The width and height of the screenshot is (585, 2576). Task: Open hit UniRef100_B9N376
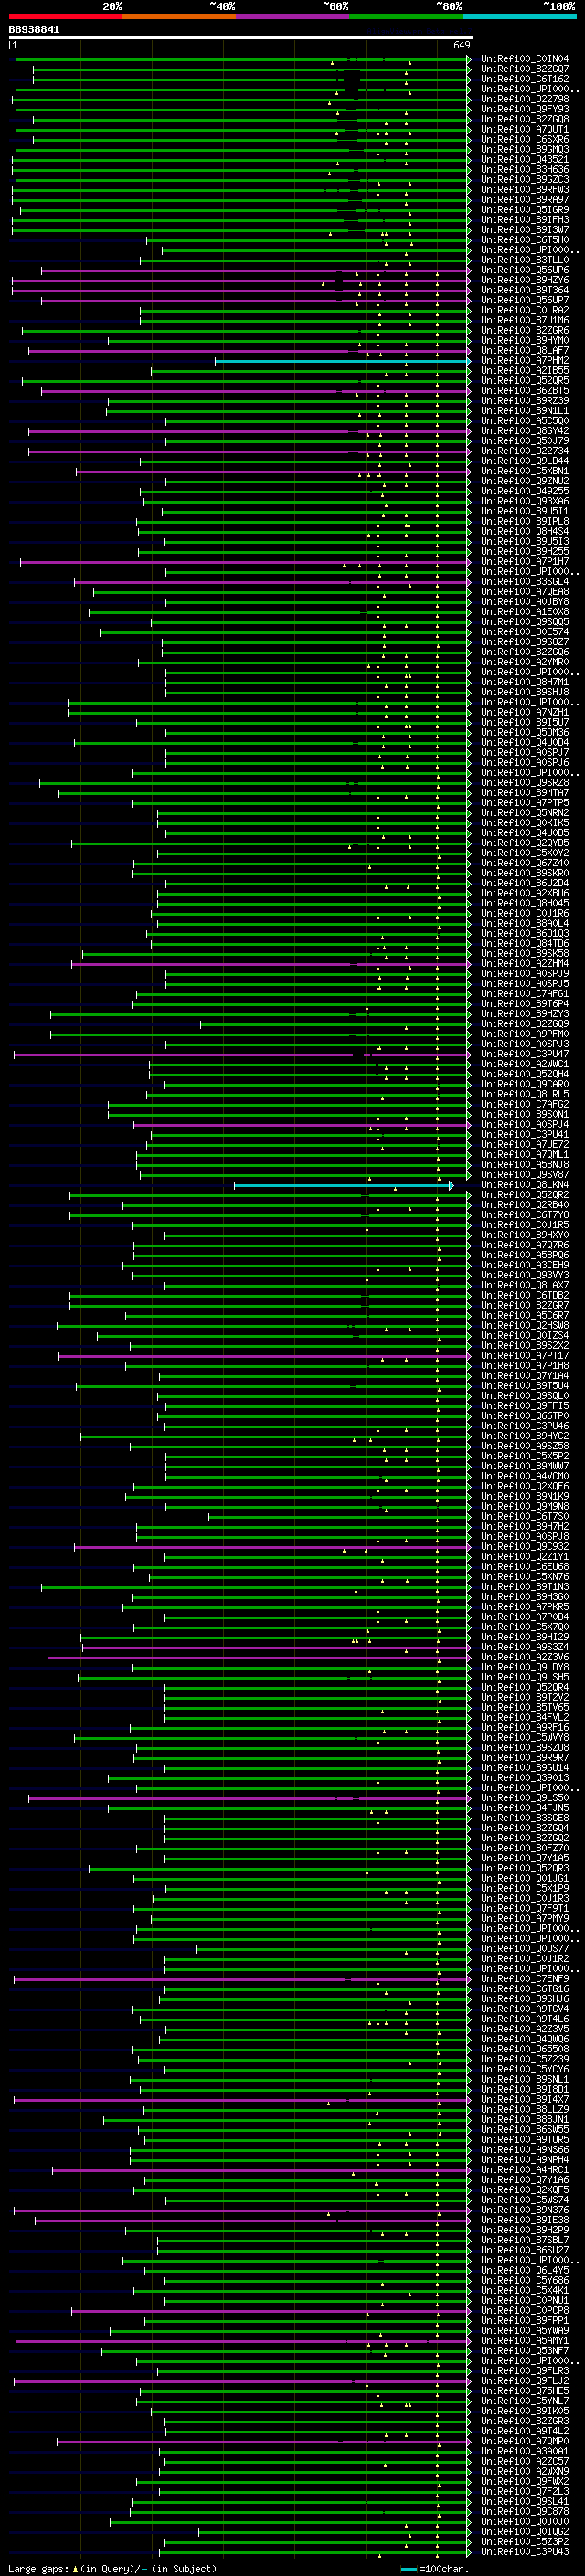point(525,2211)
